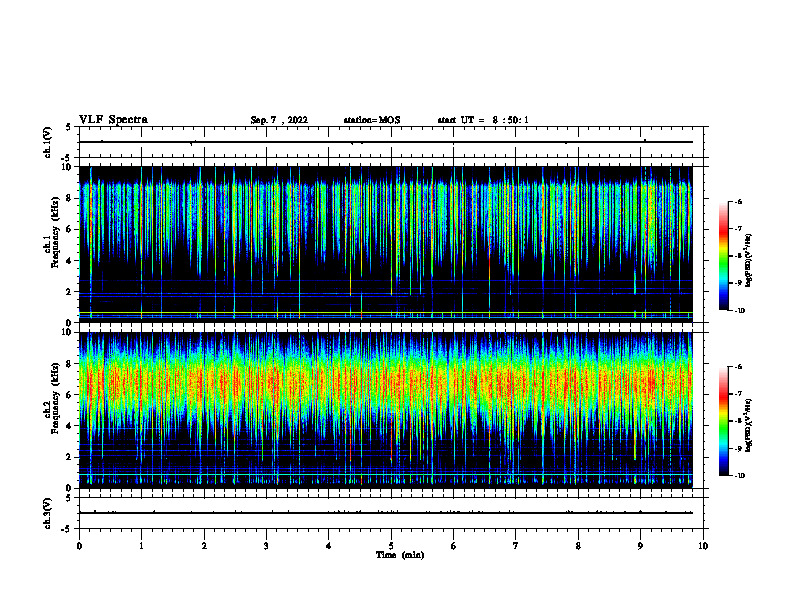Click the "3" tick on the time axis
Image resolution: width=792 pixels, height=612 pixels.
[x=266, y=546]
